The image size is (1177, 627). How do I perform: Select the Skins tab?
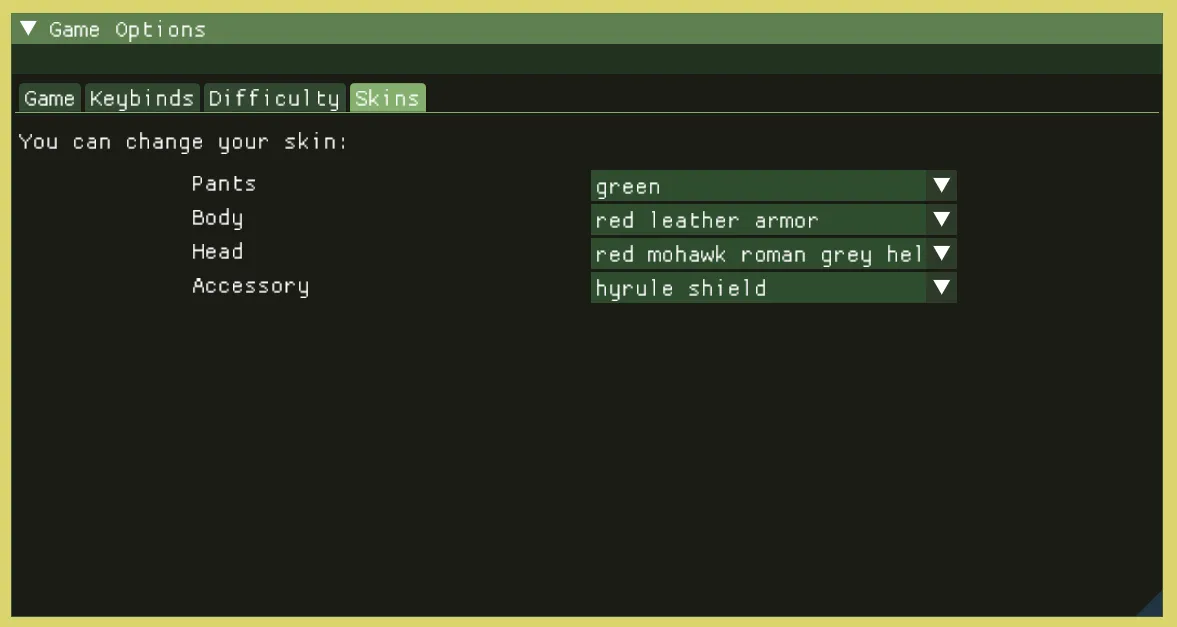387,98
